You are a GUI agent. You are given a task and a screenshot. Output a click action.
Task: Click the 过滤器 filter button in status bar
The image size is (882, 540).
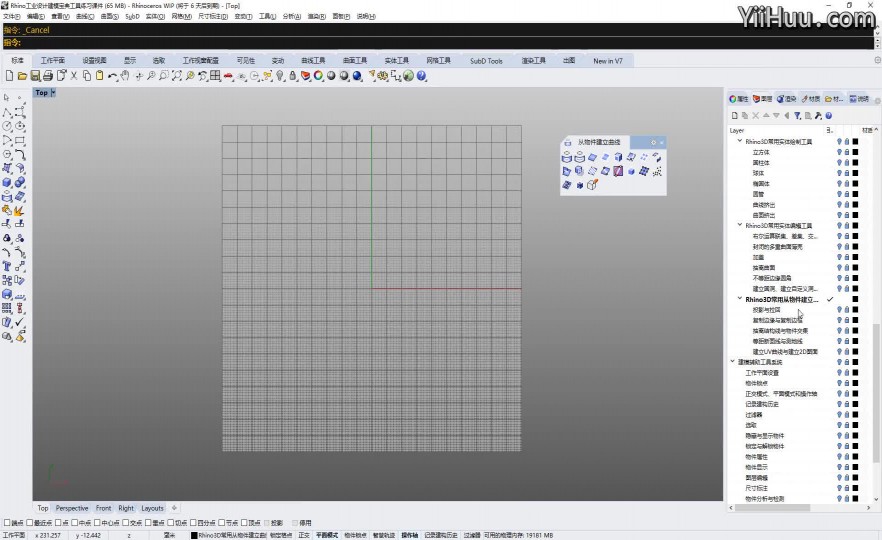click(x=471, y=535)
